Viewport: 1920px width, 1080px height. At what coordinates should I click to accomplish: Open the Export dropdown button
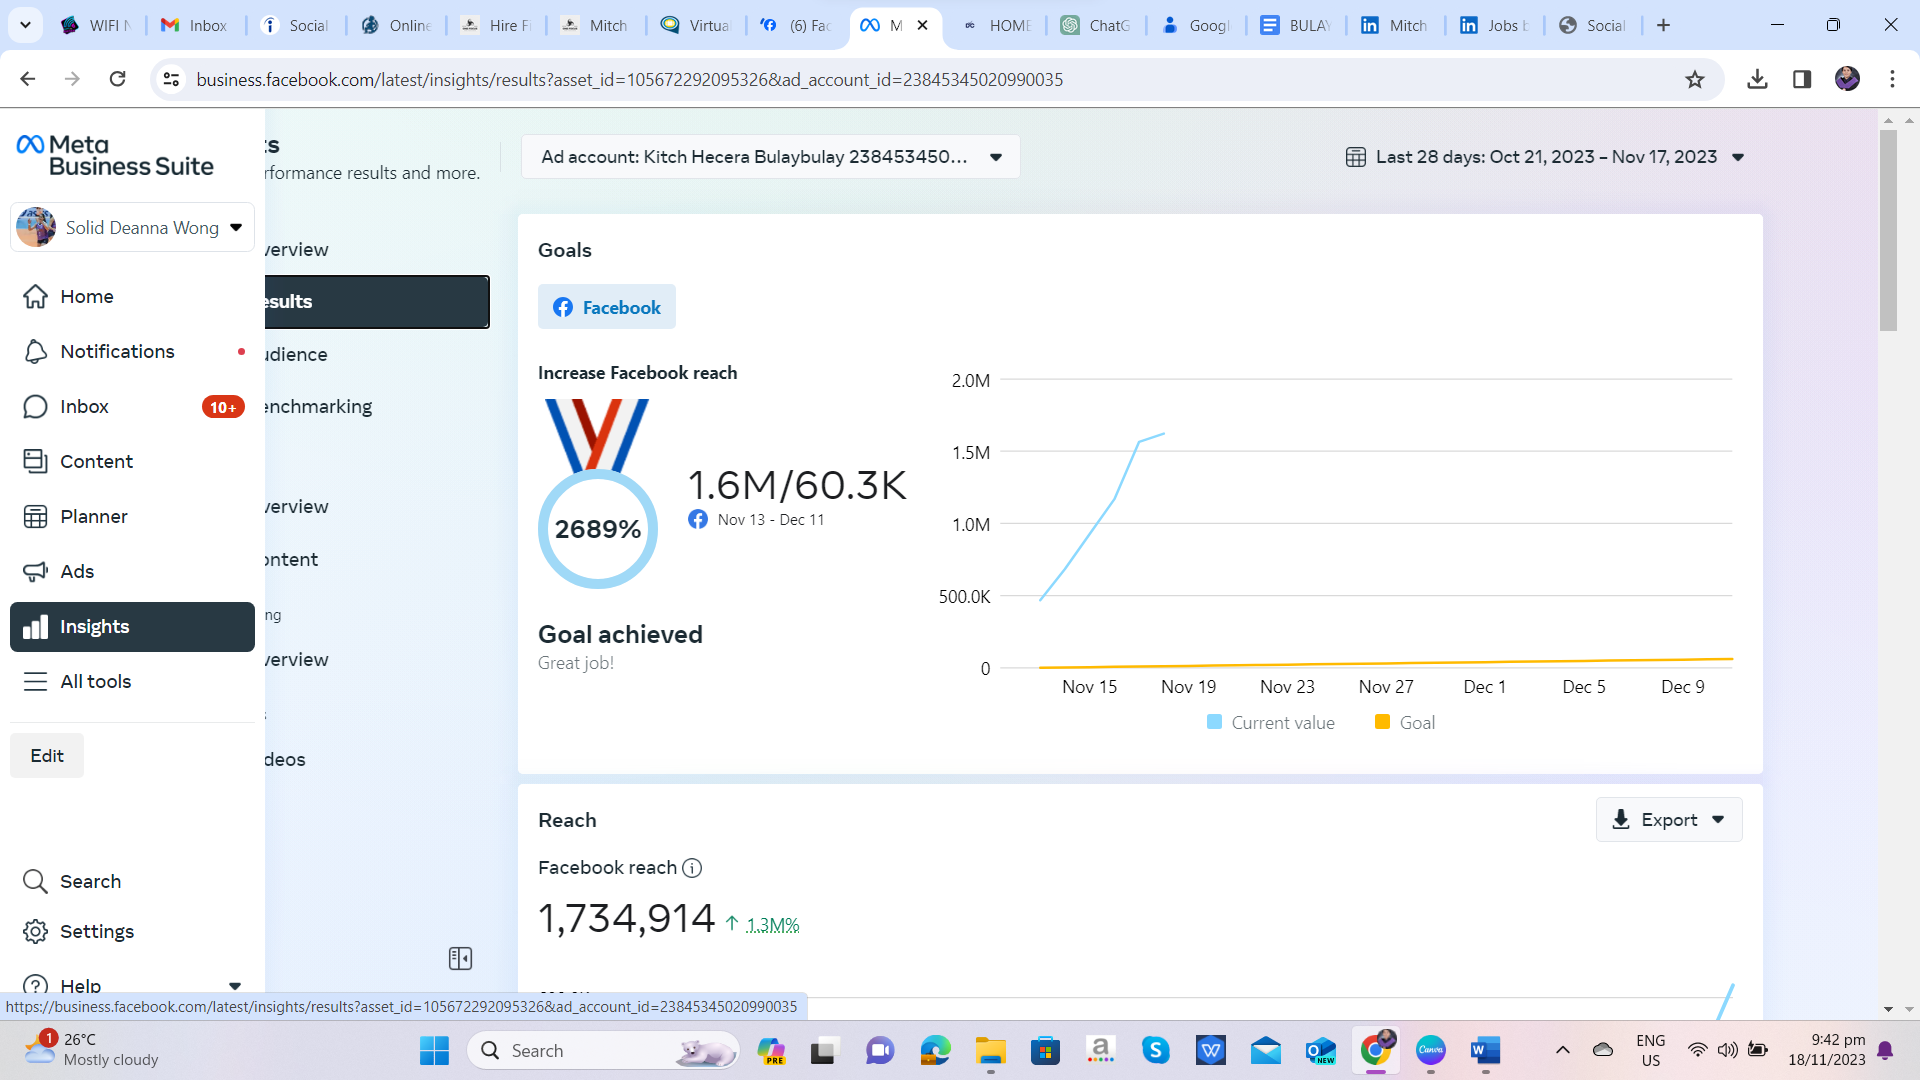(1668, 820)
